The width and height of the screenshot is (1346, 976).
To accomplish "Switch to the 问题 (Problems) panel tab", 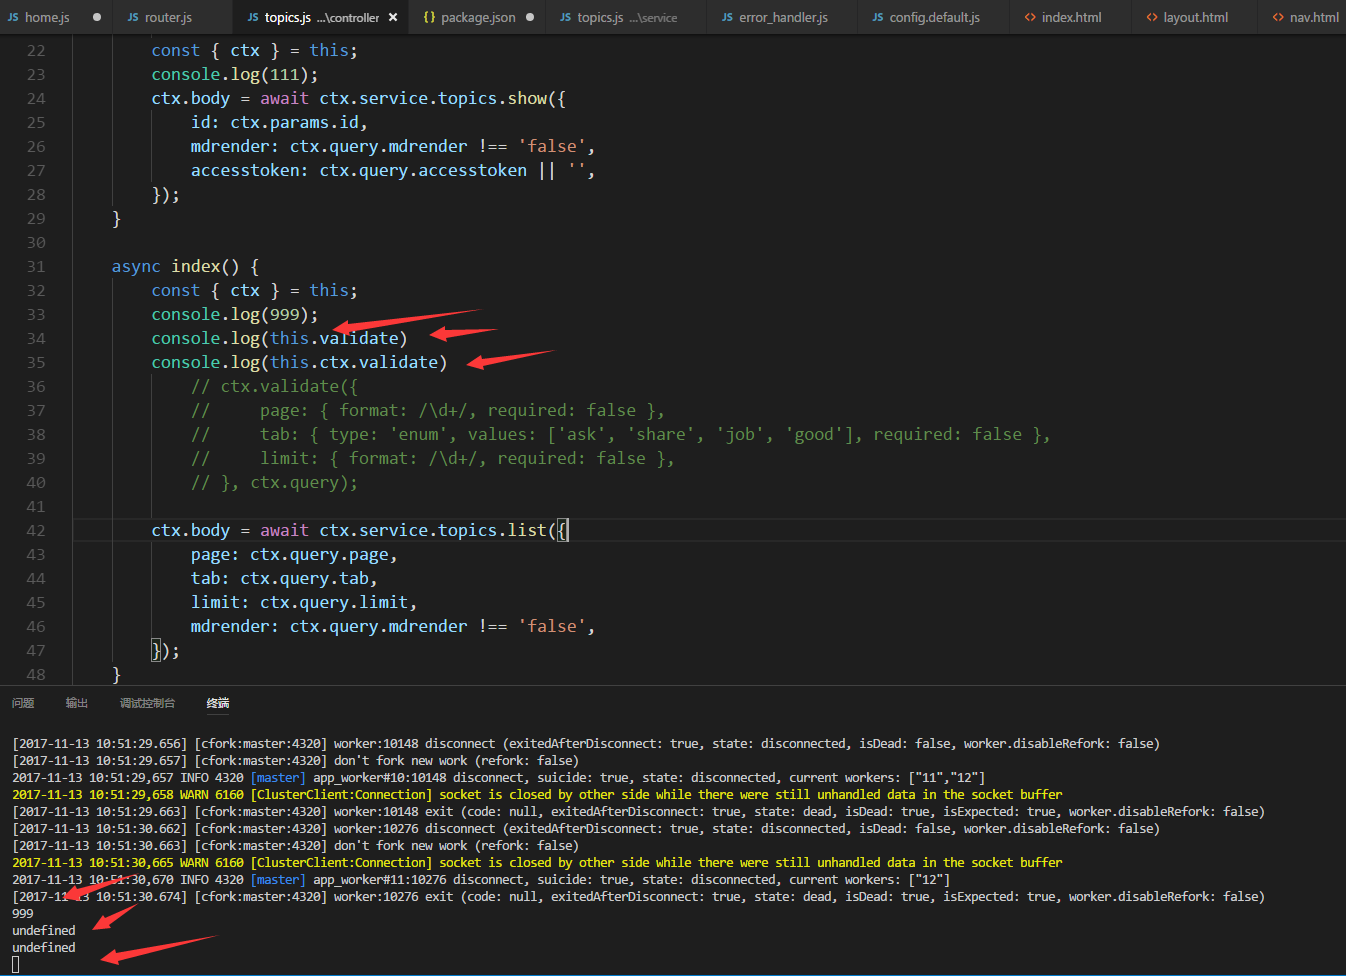I will click(22, 702).
